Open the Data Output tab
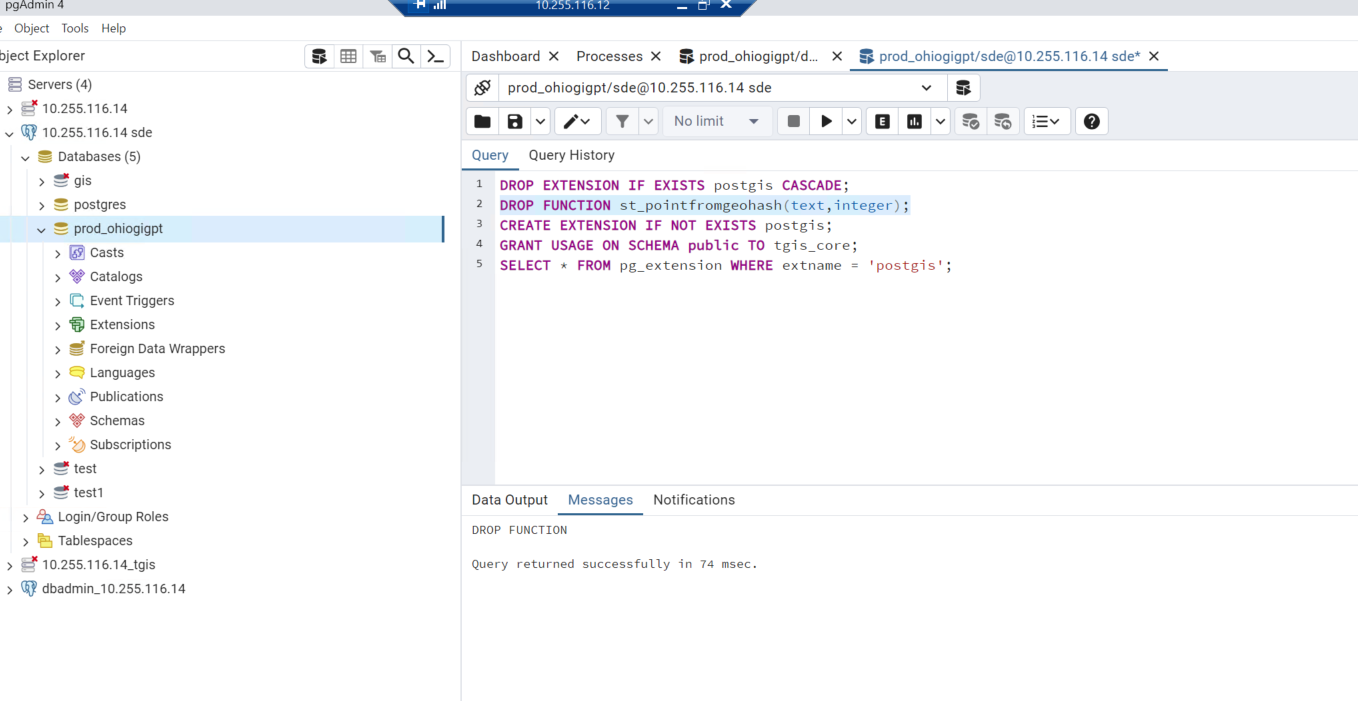The image size is (1358, 701). click(509, 500)
